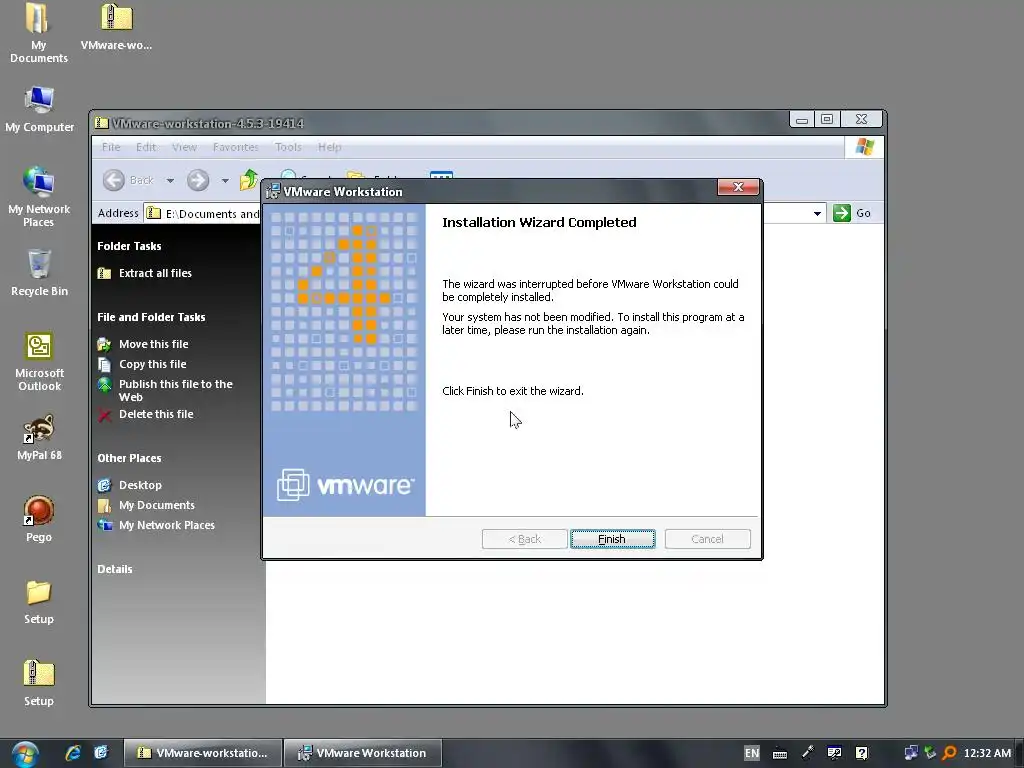
Task: Click the safely remove hardware tray icon
Action: tap(930, 753)
